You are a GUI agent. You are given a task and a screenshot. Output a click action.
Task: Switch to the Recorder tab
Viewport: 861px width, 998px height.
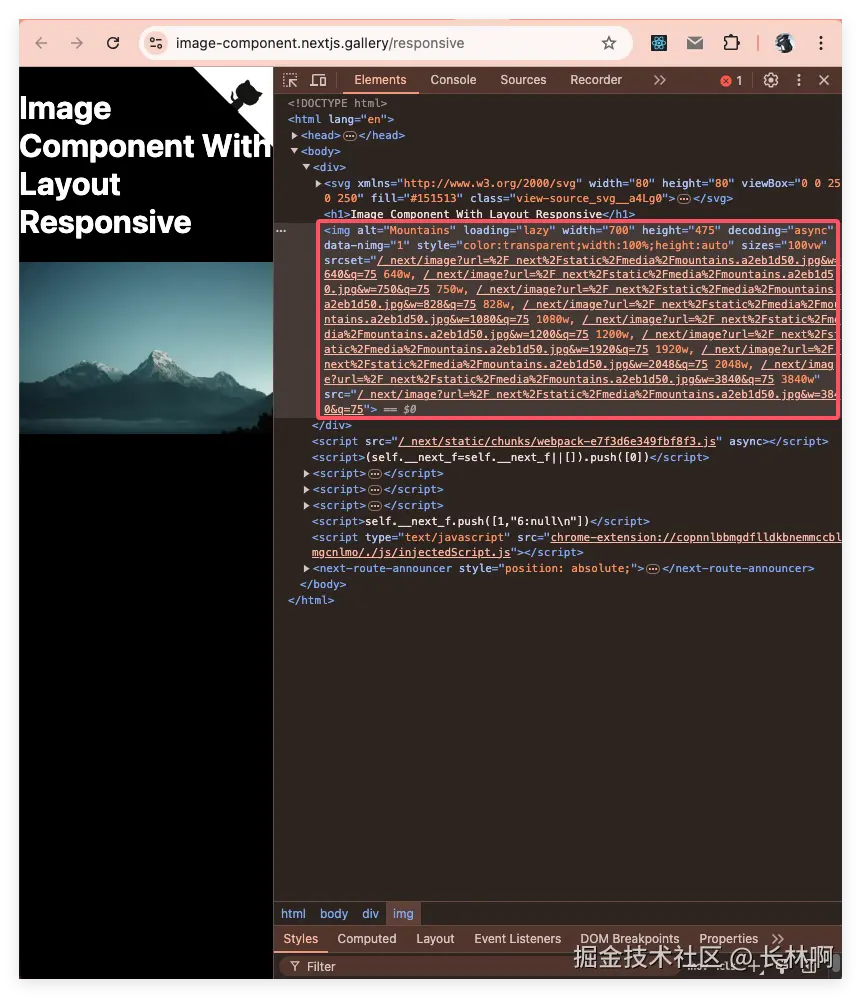[x=596, y=80]
